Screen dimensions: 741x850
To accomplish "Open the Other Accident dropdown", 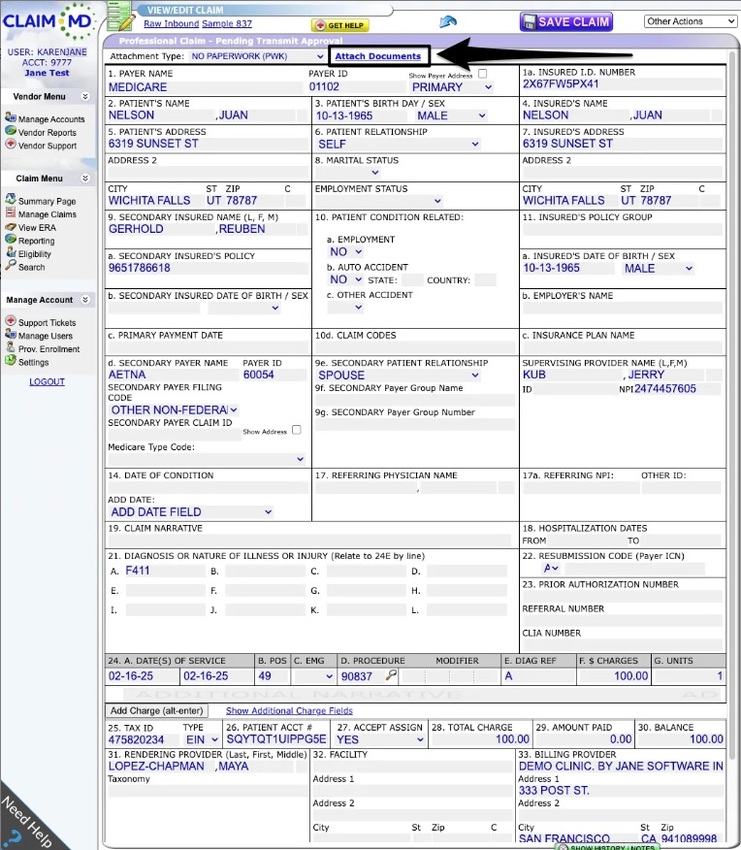I will pos(346,307).
